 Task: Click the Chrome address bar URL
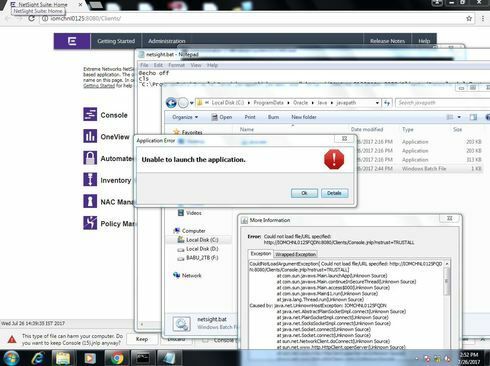(86, 18)
